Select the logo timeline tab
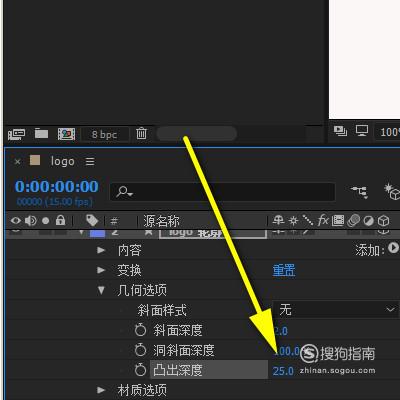Viewport: 400px width, 400px height. tap(63, 161)
